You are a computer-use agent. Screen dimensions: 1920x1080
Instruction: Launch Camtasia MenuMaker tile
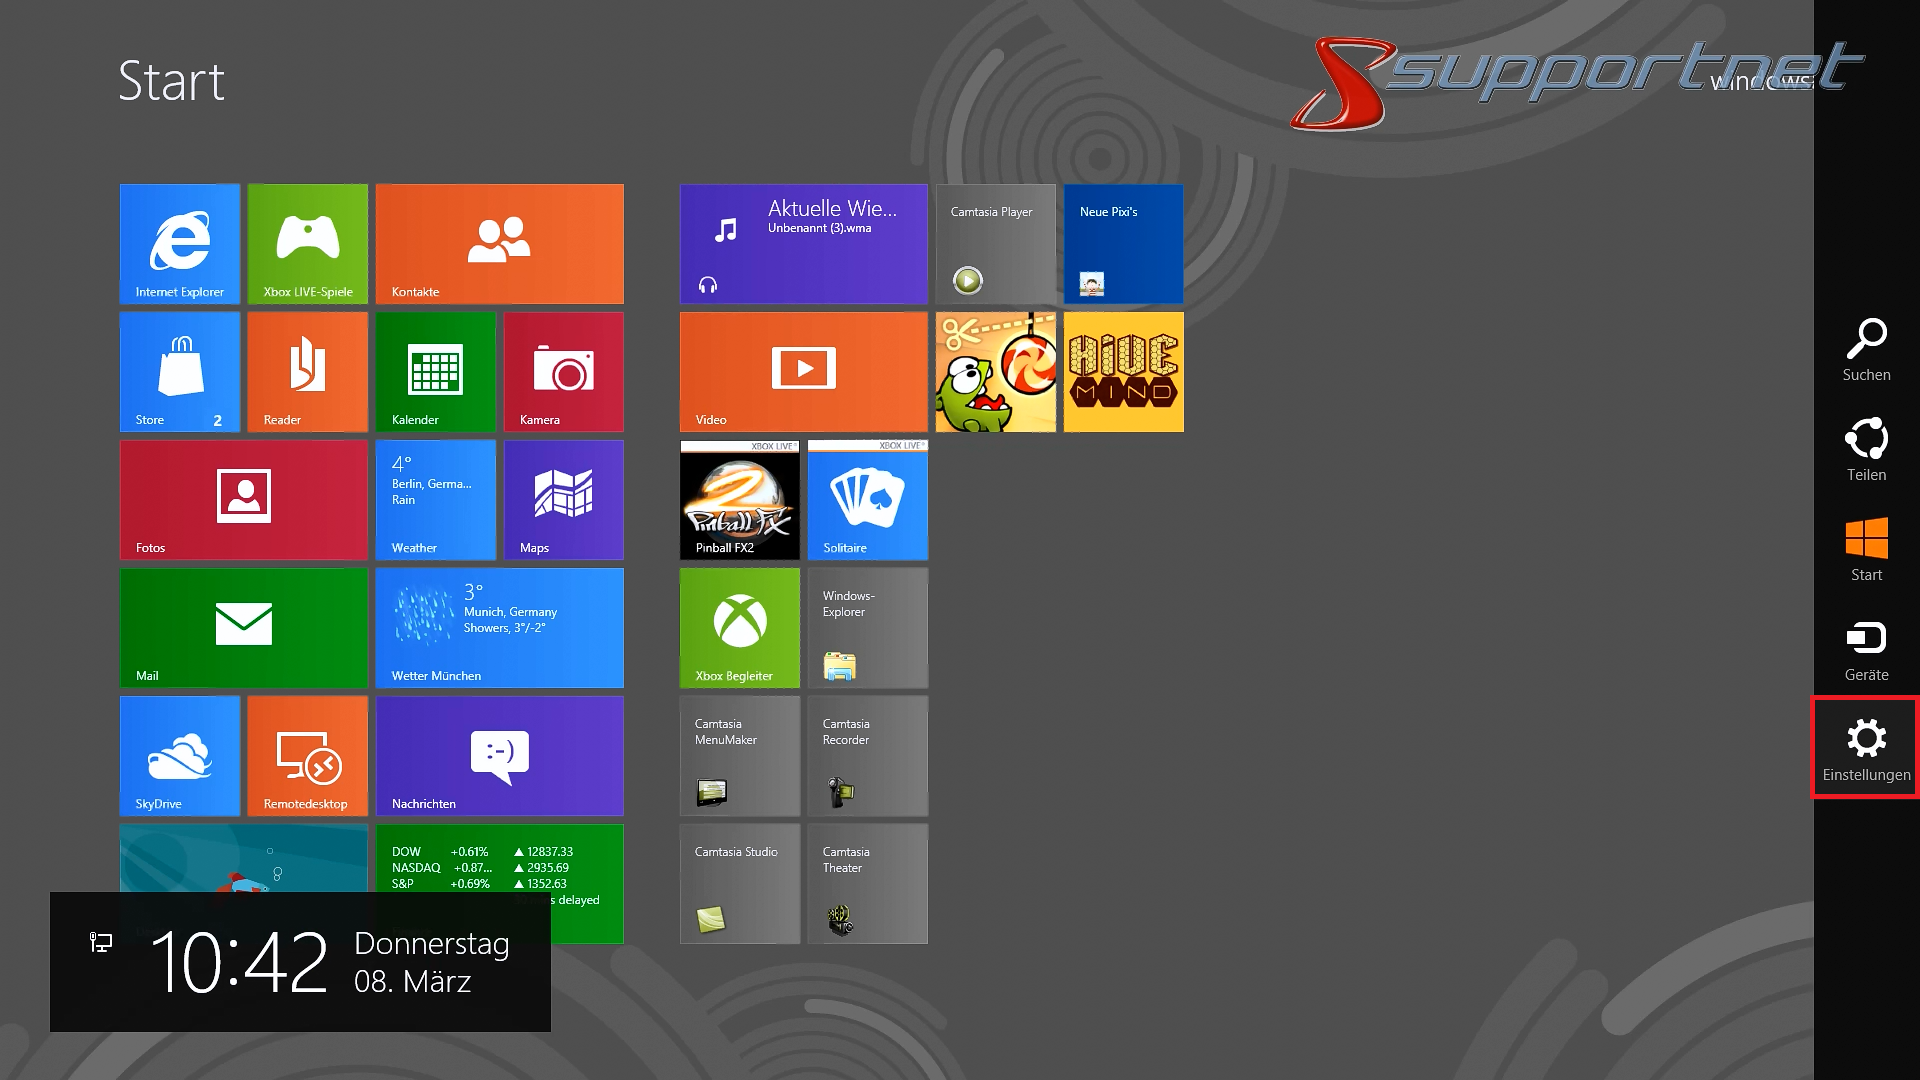tap(740, 756)
